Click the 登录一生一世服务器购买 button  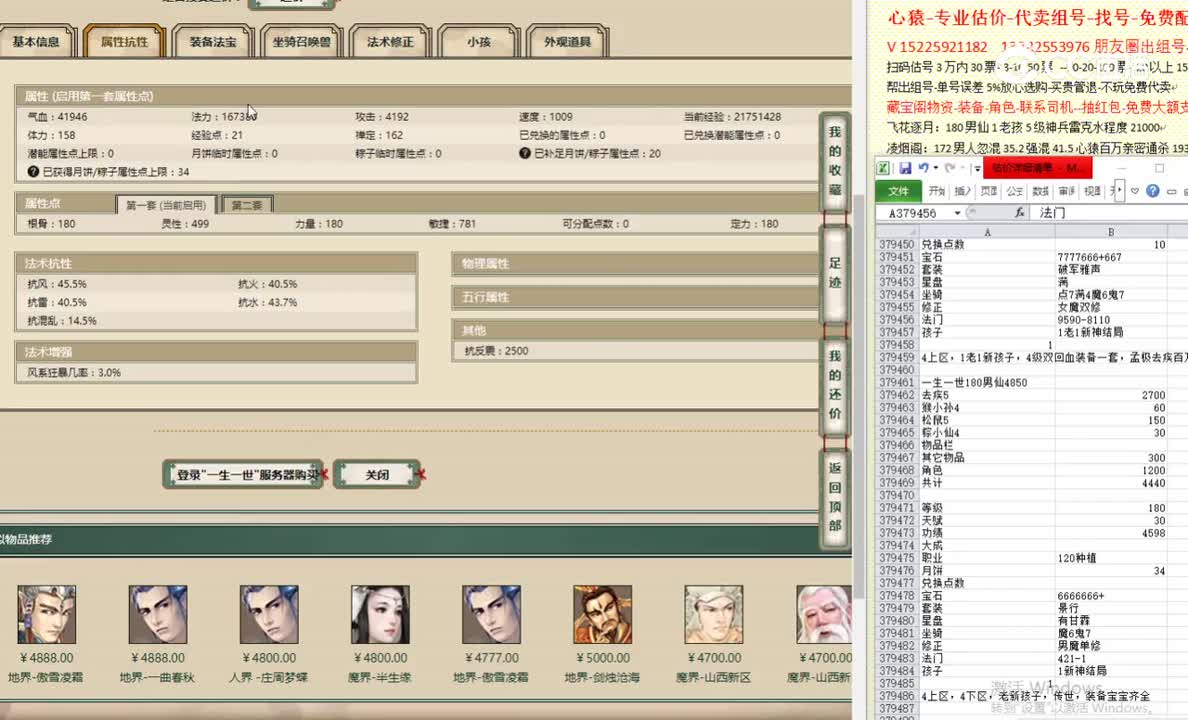pos(243,476)
